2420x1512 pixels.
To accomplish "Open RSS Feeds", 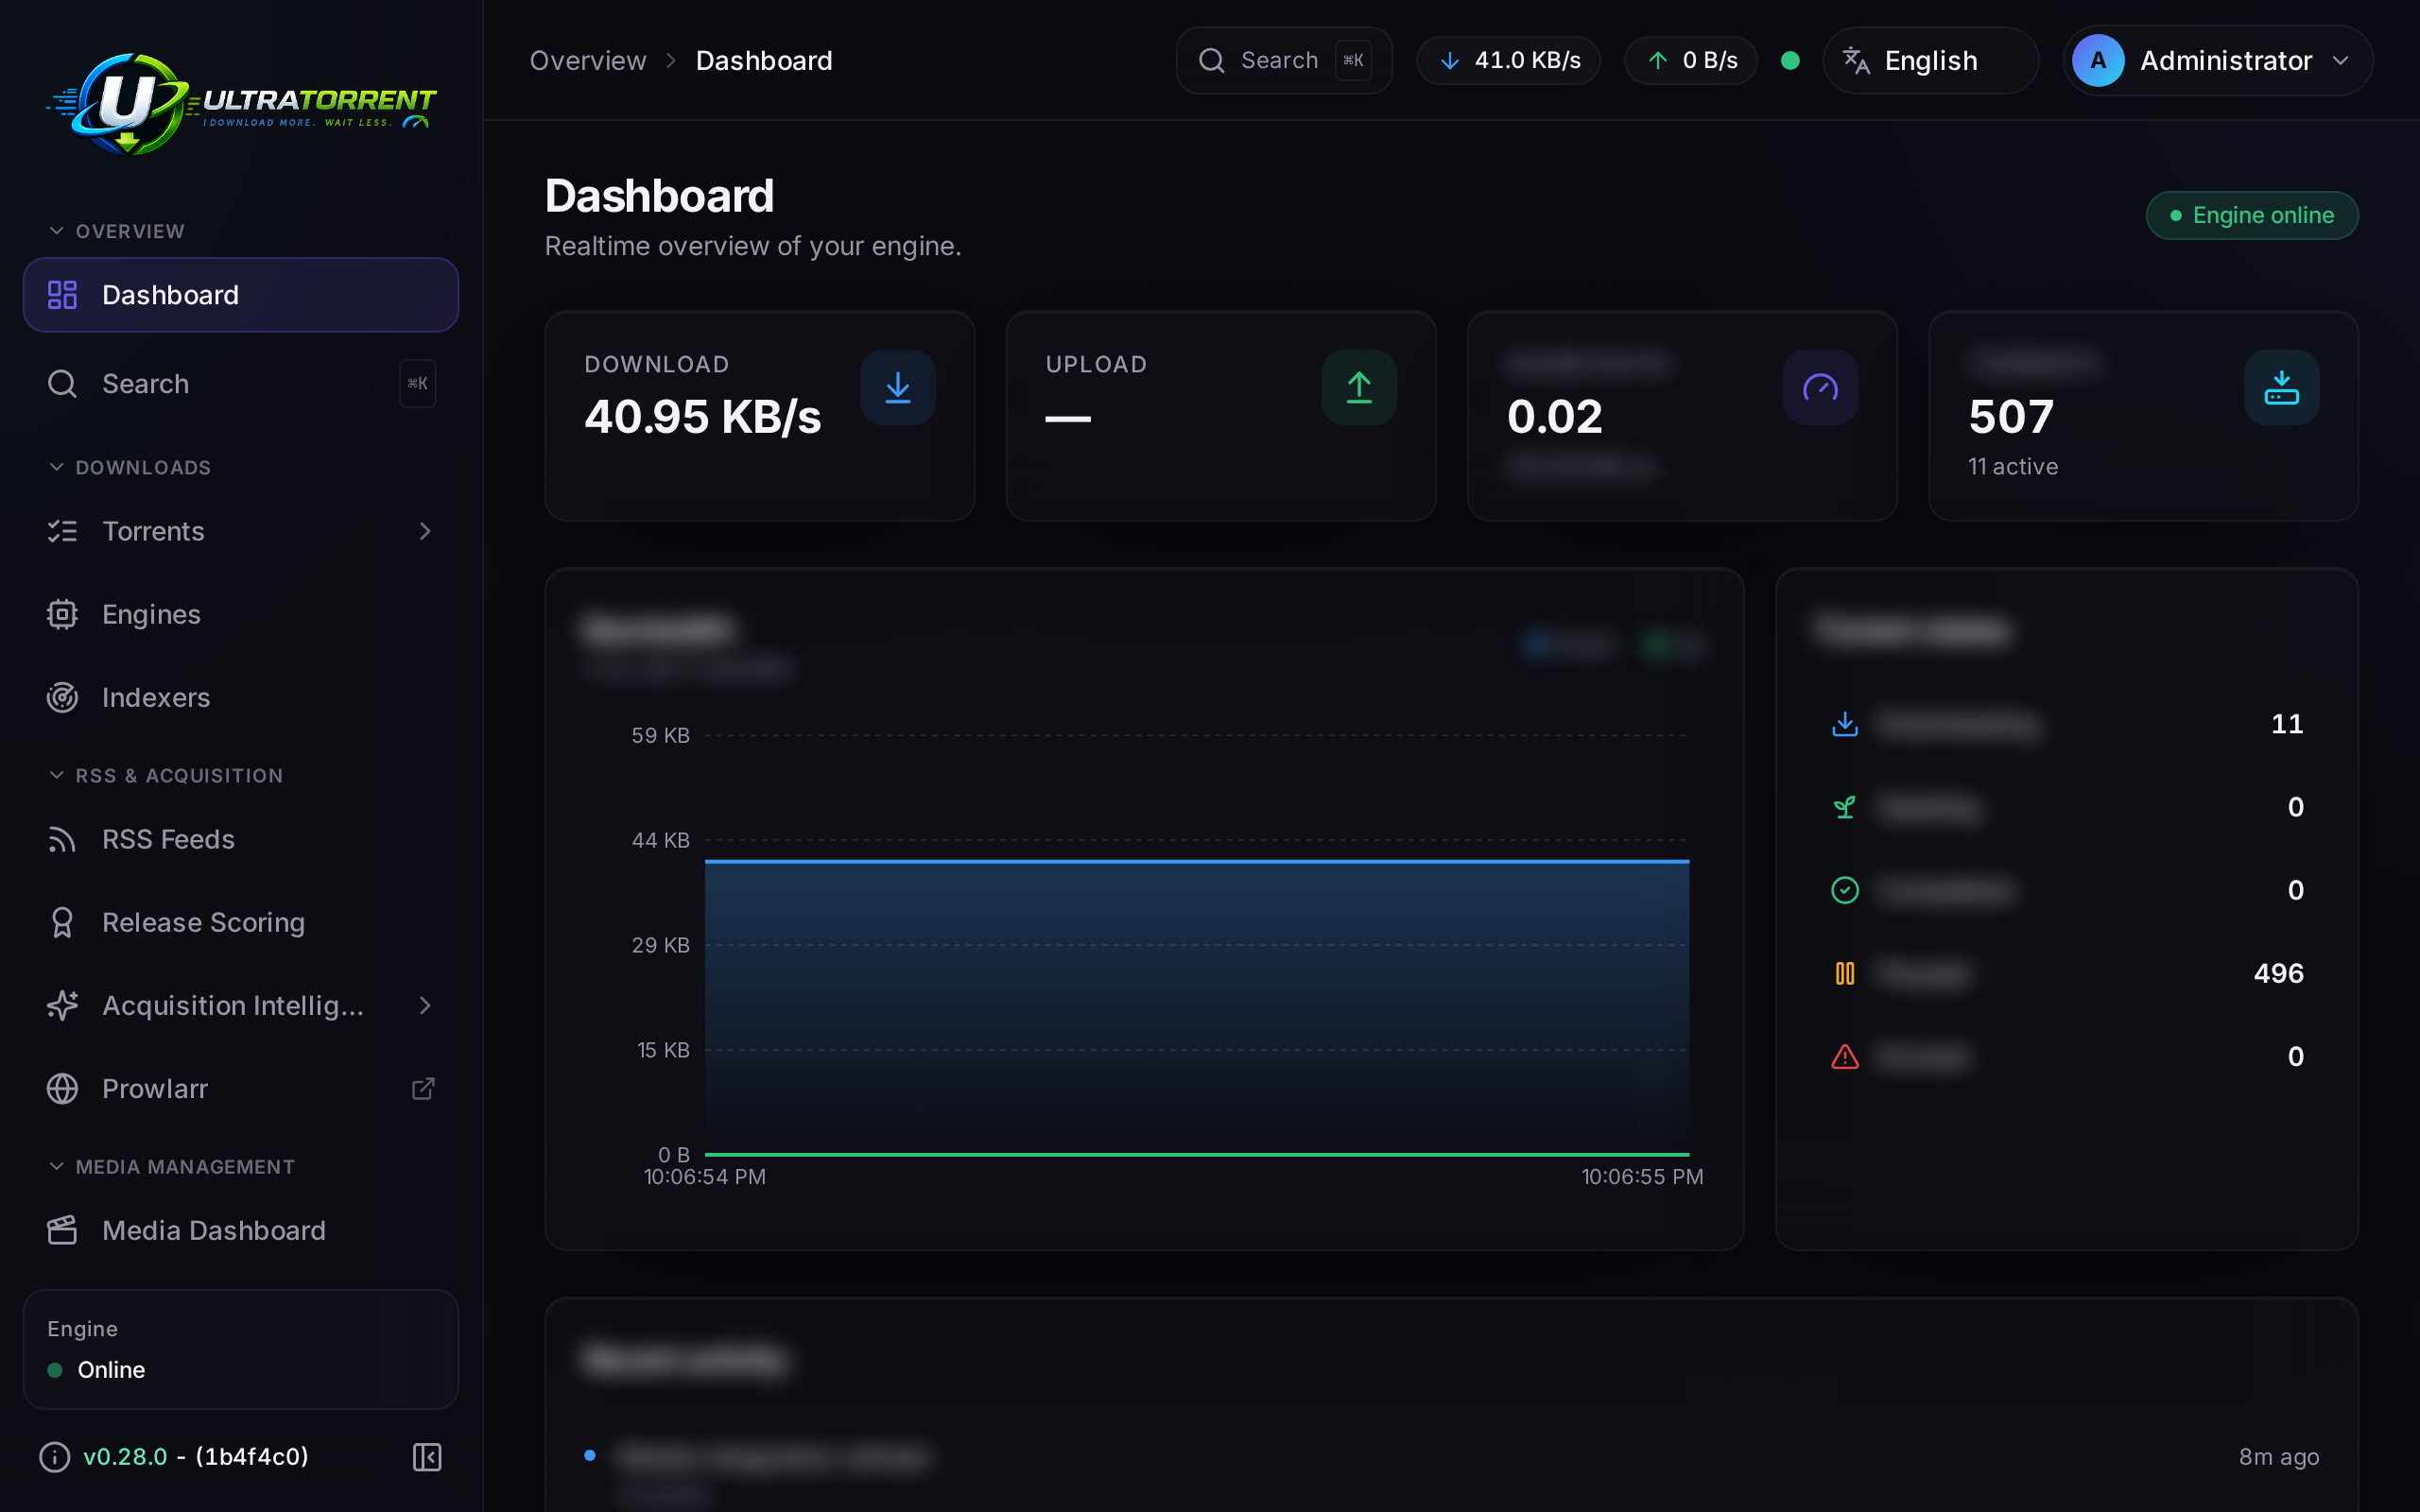I will pos(241,839).
